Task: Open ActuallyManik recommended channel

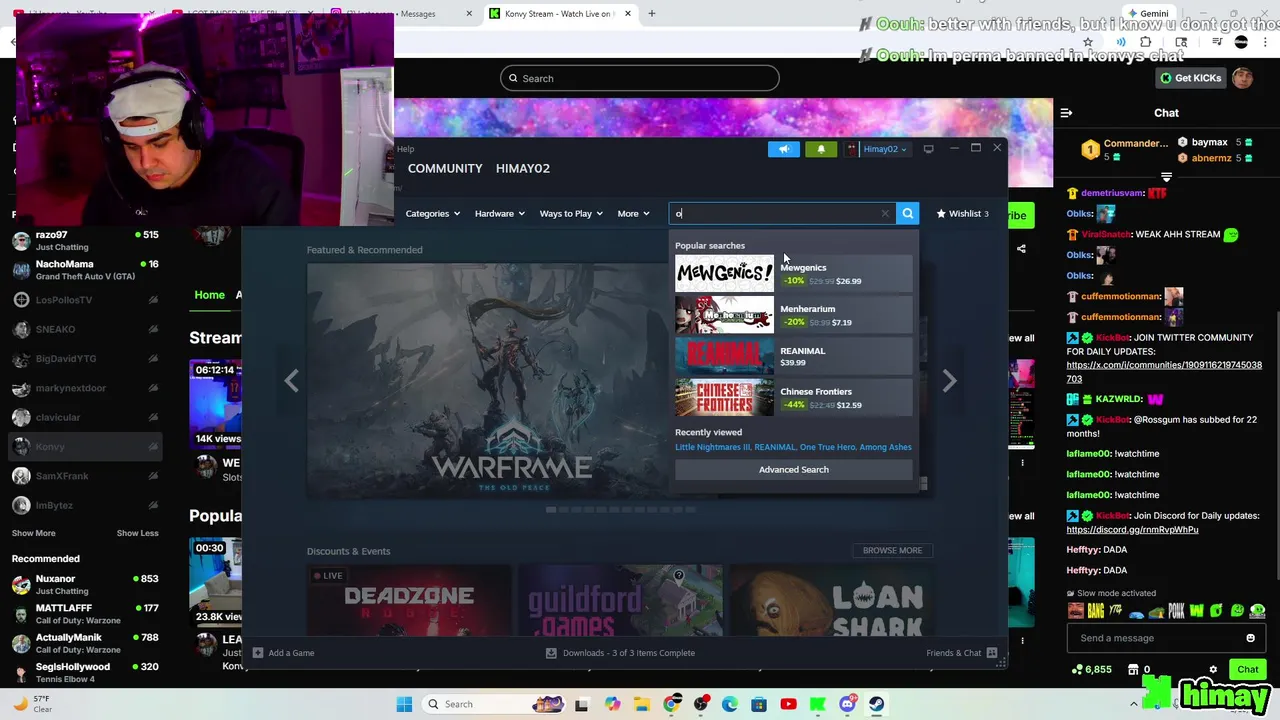Action: click(x=85, y=643)
